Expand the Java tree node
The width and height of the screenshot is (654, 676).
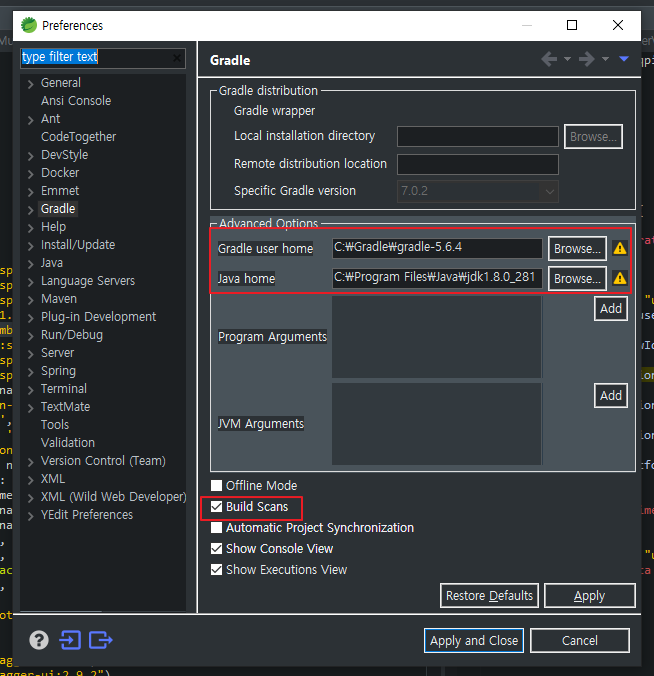[31, 264]
